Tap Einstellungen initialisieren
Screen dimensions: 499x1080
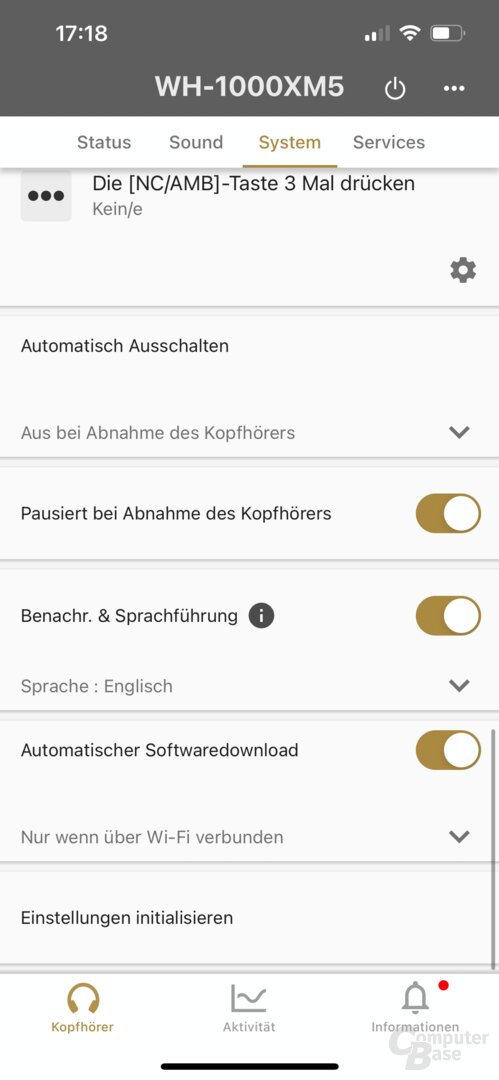pos(249,917)
